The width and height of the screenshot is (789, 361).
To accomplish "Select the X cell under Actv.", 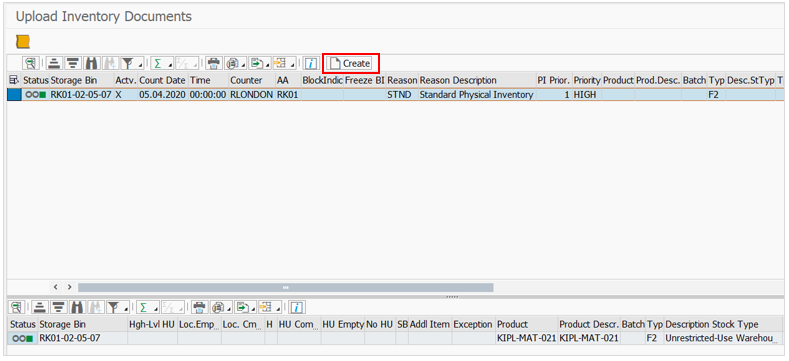I will point(126,94).
